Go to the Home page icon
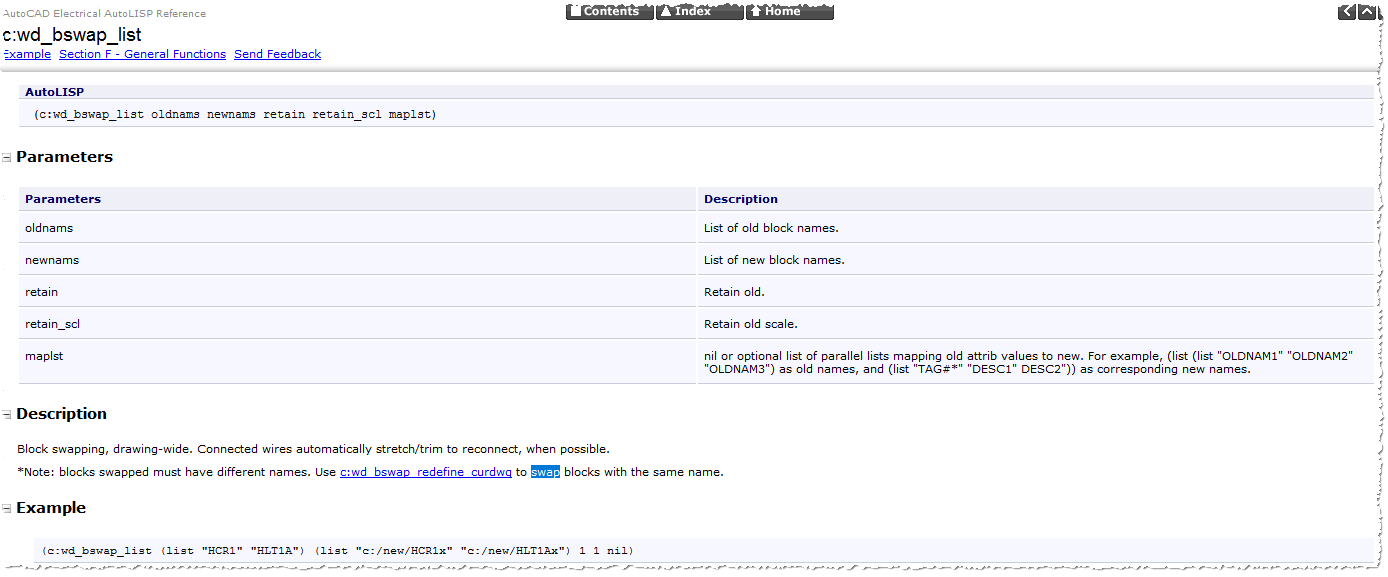 pos(789,11)
